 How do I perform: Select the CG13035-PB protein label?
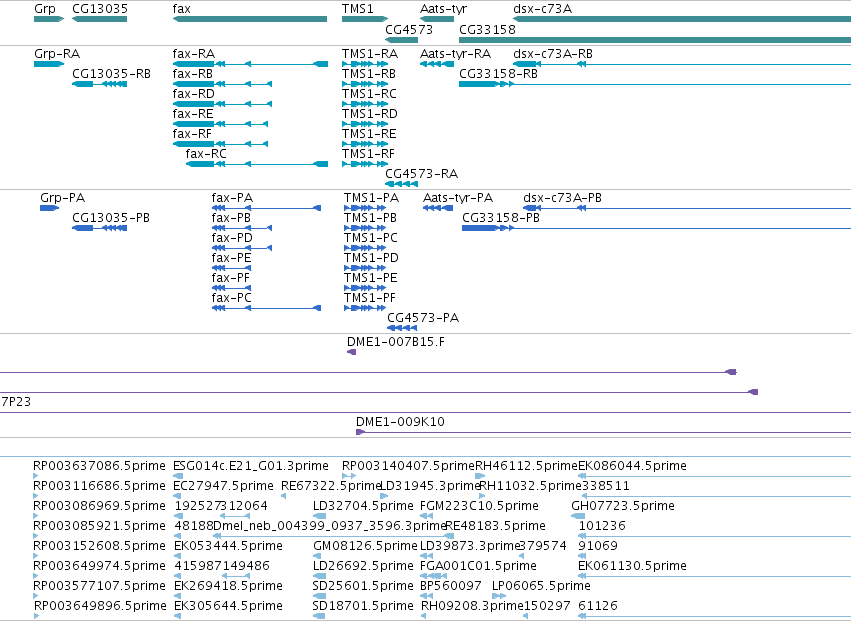111,218
